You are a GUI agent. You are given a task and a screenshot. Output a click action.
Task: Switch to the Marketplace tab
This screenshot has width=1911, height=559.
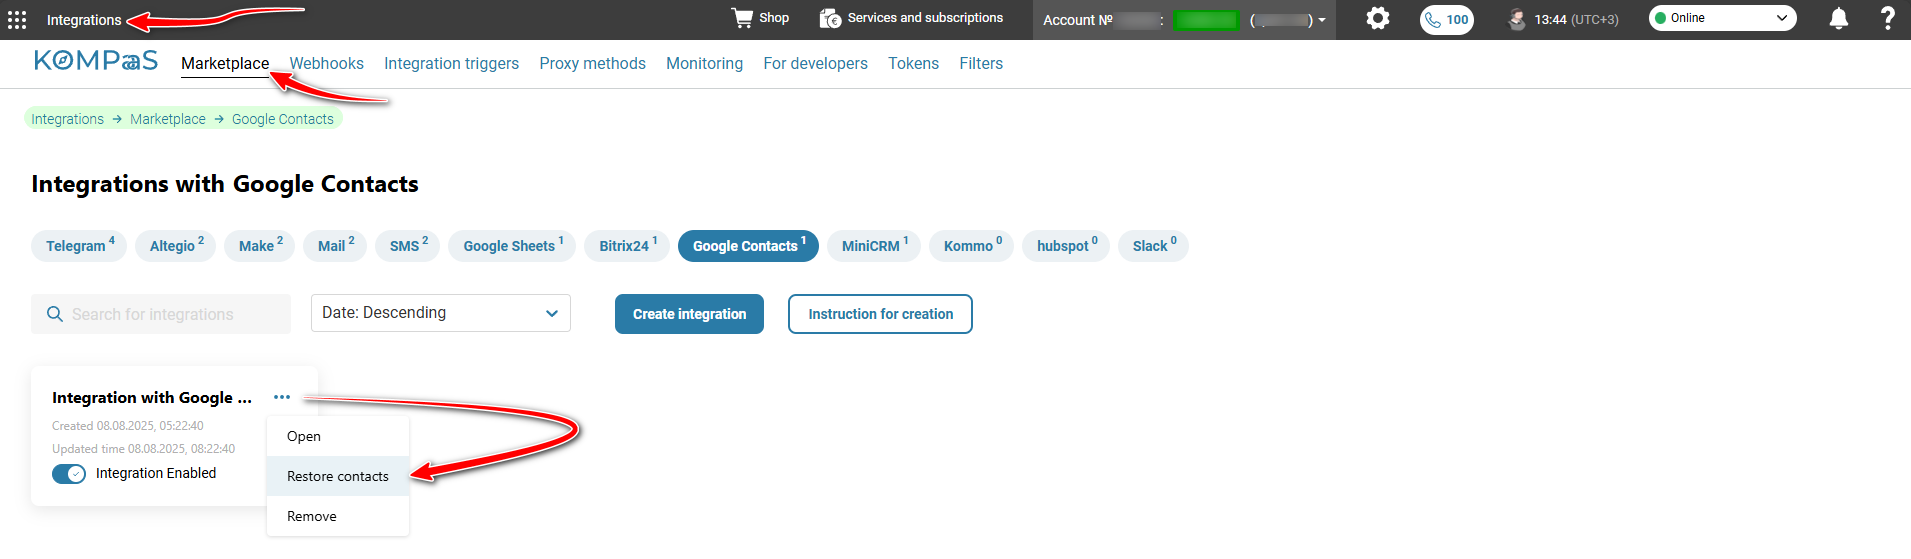[x=225, y=63]
